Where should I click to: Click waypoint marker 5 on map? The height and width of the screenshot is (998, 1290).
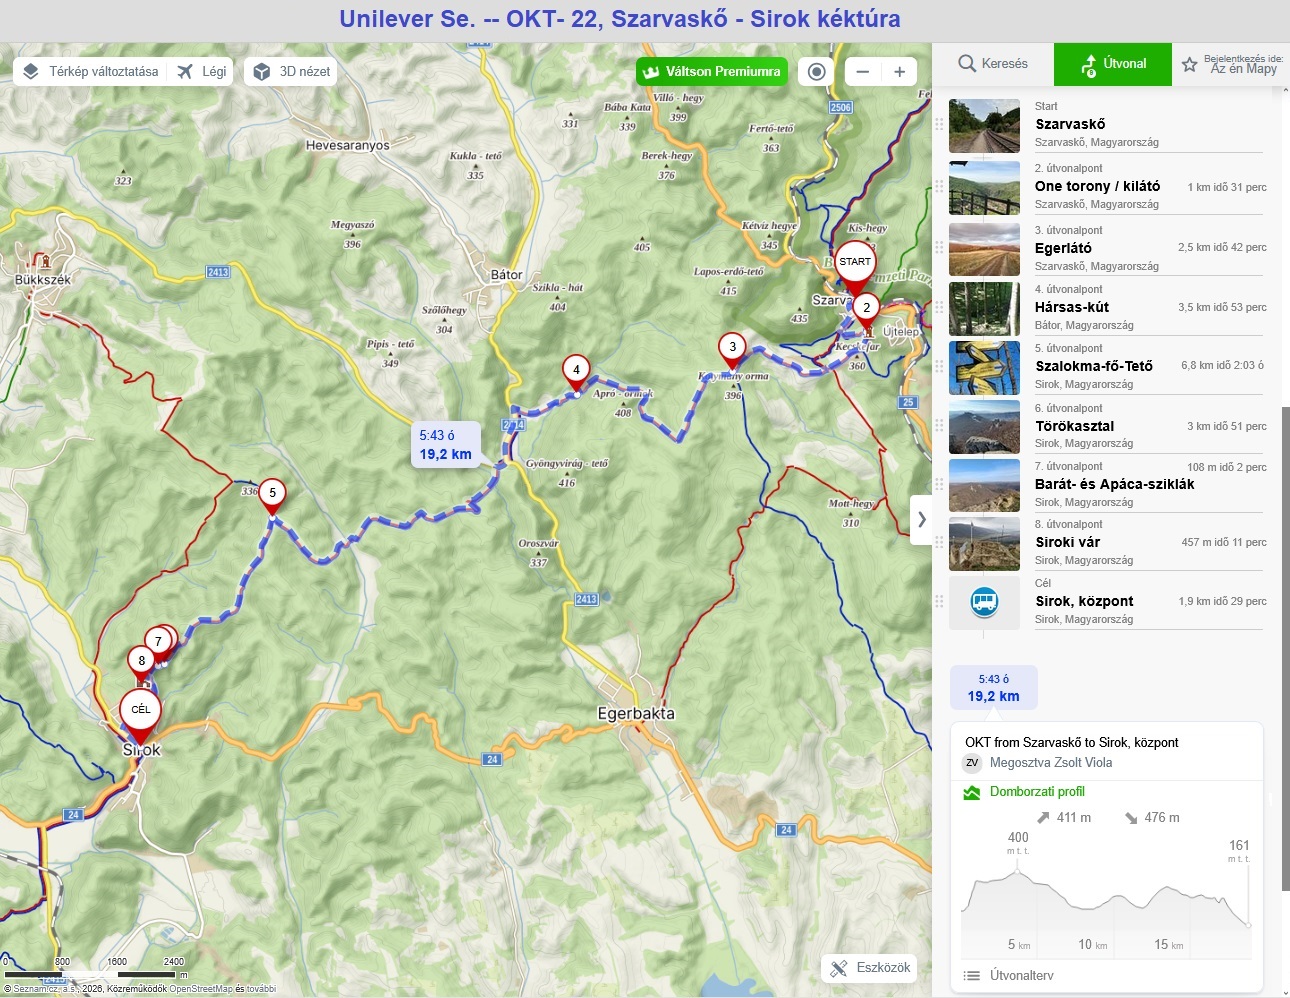(272, 494)
